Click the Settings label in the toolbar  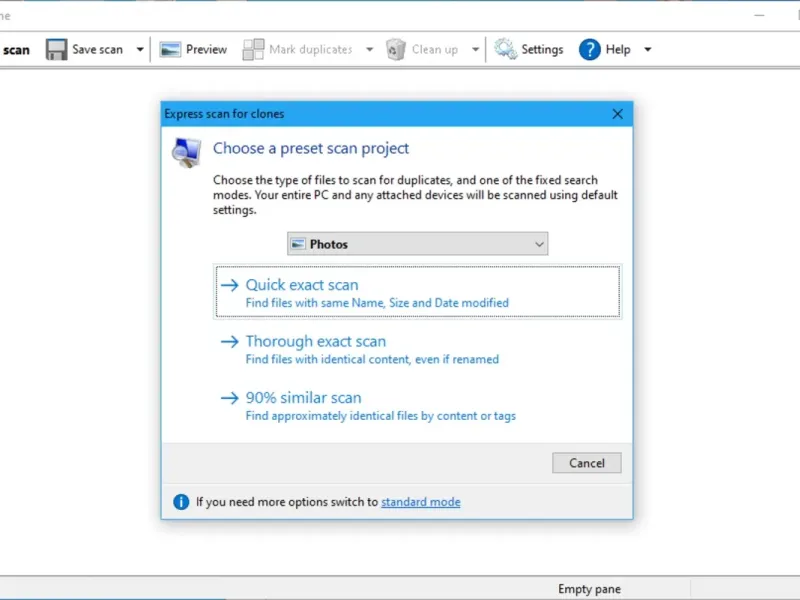[542, 49]
